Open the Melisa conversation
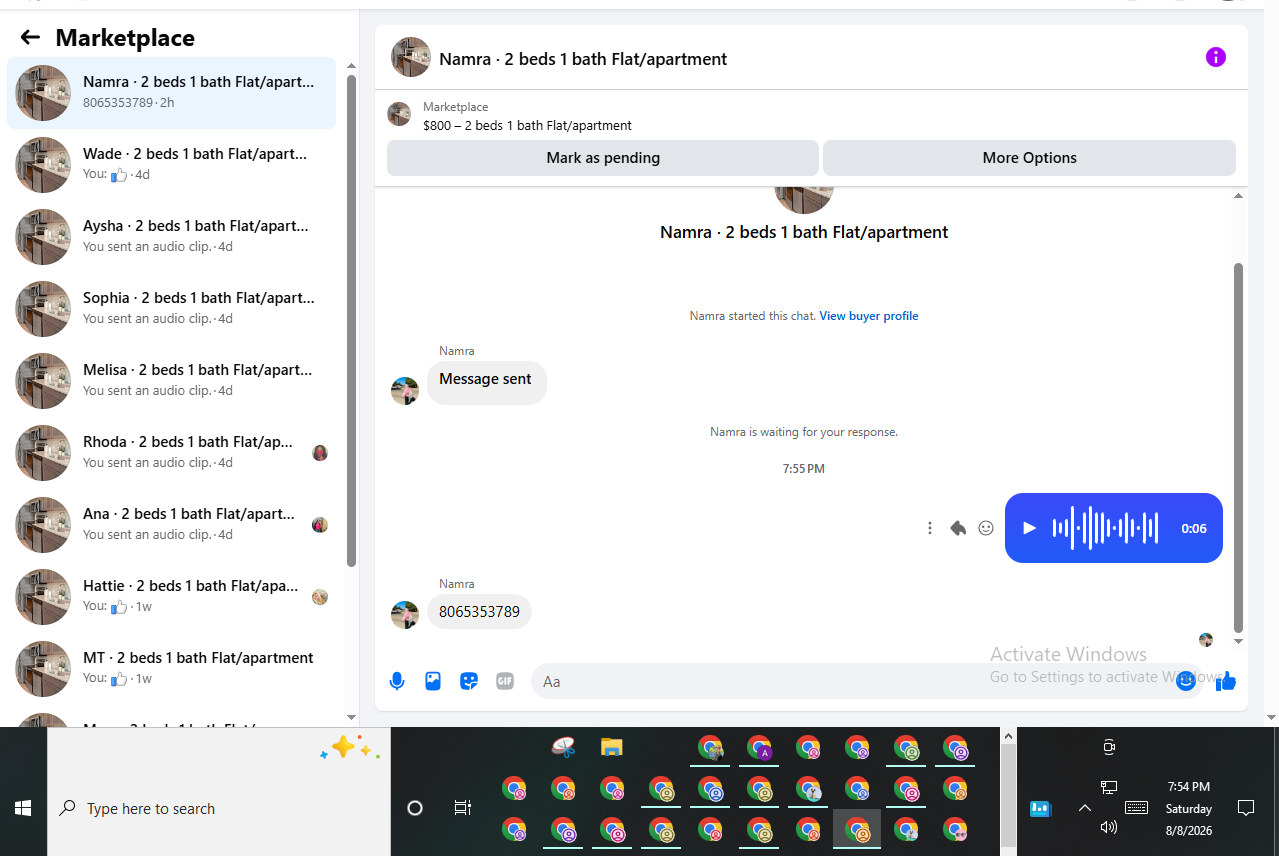The width and height of the screenshot is (1279, 856). click(171, 381)
